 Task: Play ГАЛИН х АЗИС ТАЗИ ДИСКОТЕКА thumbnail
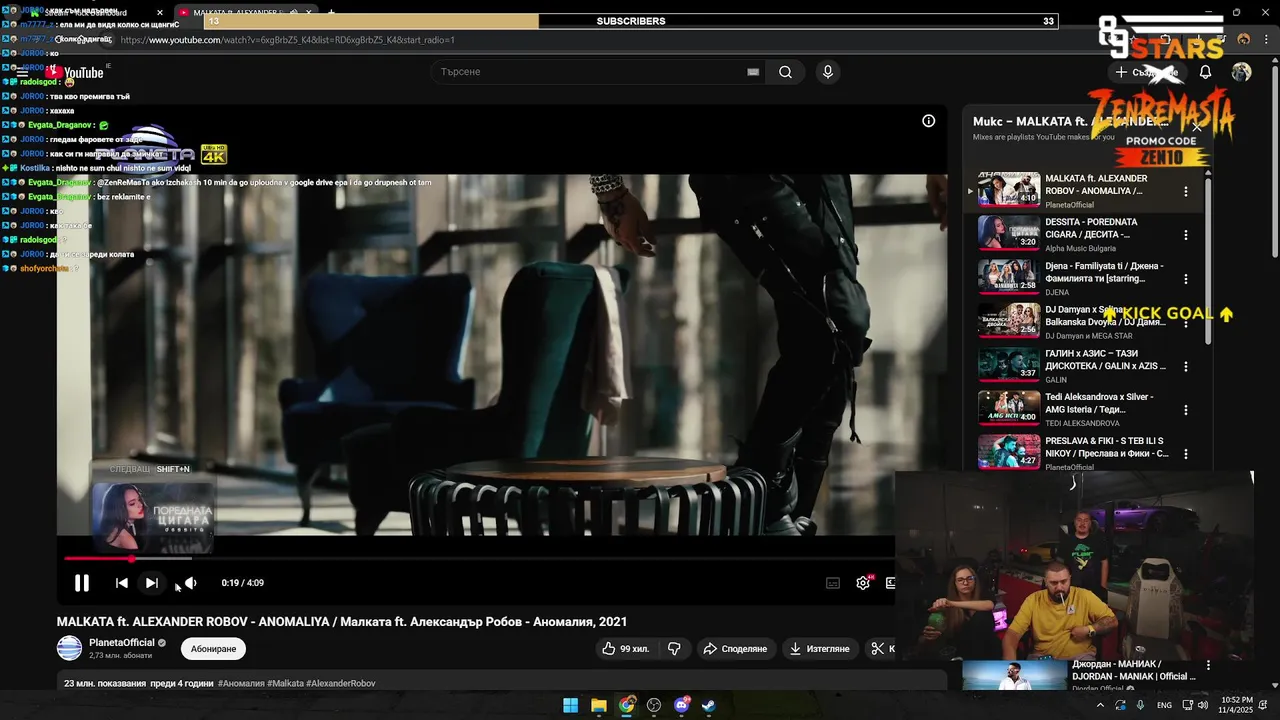click(1009, 364)
